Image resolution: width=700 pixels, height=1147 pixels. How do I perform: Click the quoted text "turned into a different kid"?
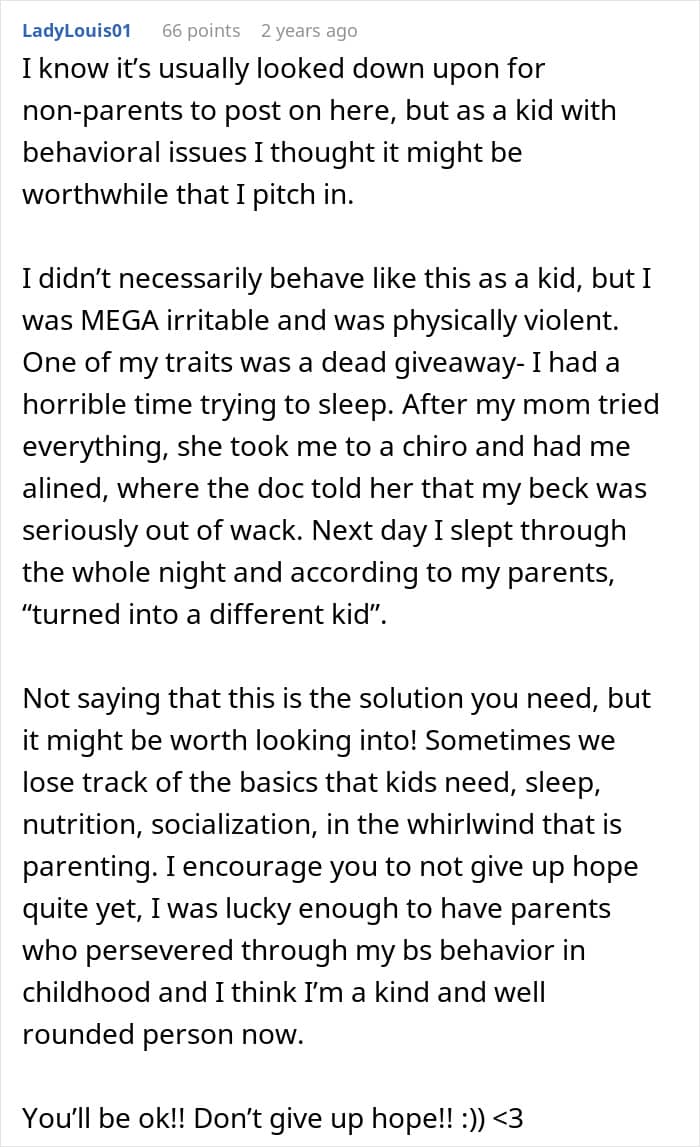point(204,614)
